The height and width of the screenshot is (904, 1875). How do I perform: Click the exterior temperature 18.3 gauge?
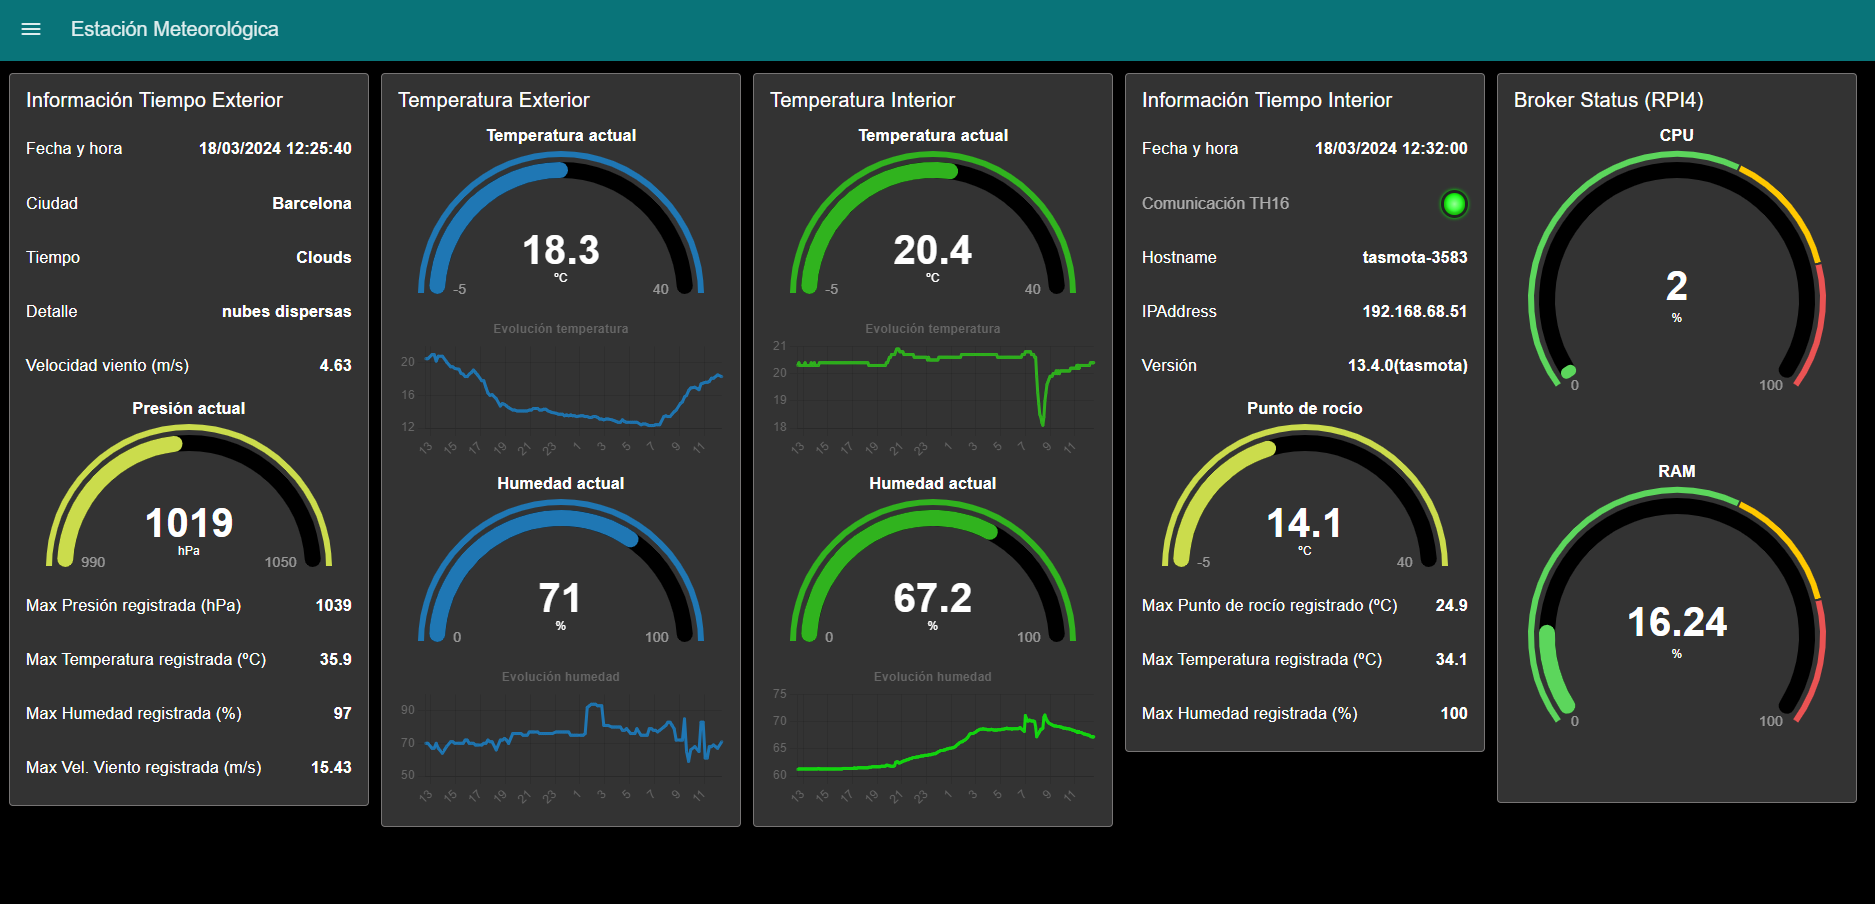[x=561, y=224]
